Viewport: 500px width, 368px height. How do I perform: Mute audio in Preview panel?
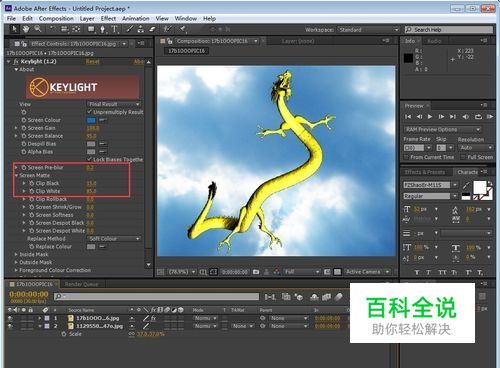pos(465,117)
